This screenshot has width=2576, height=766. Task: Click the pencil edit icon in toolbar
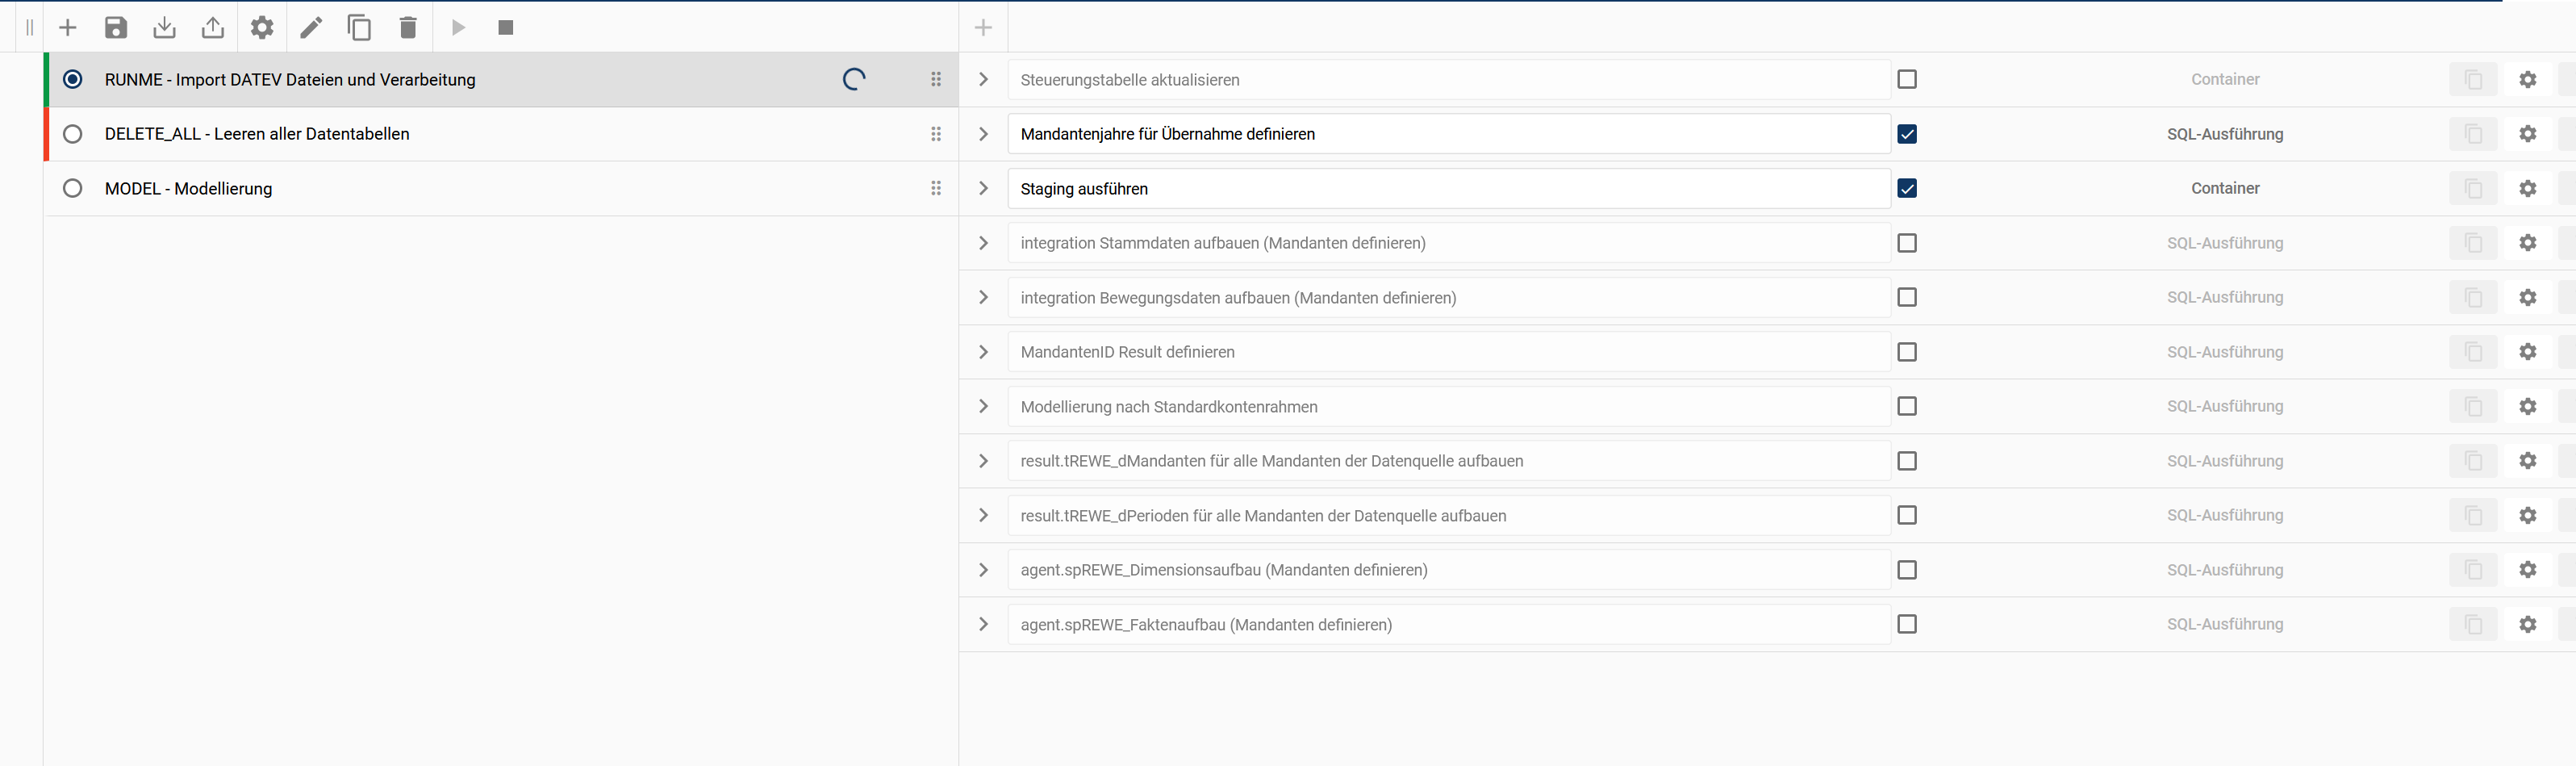pos(311,28)
